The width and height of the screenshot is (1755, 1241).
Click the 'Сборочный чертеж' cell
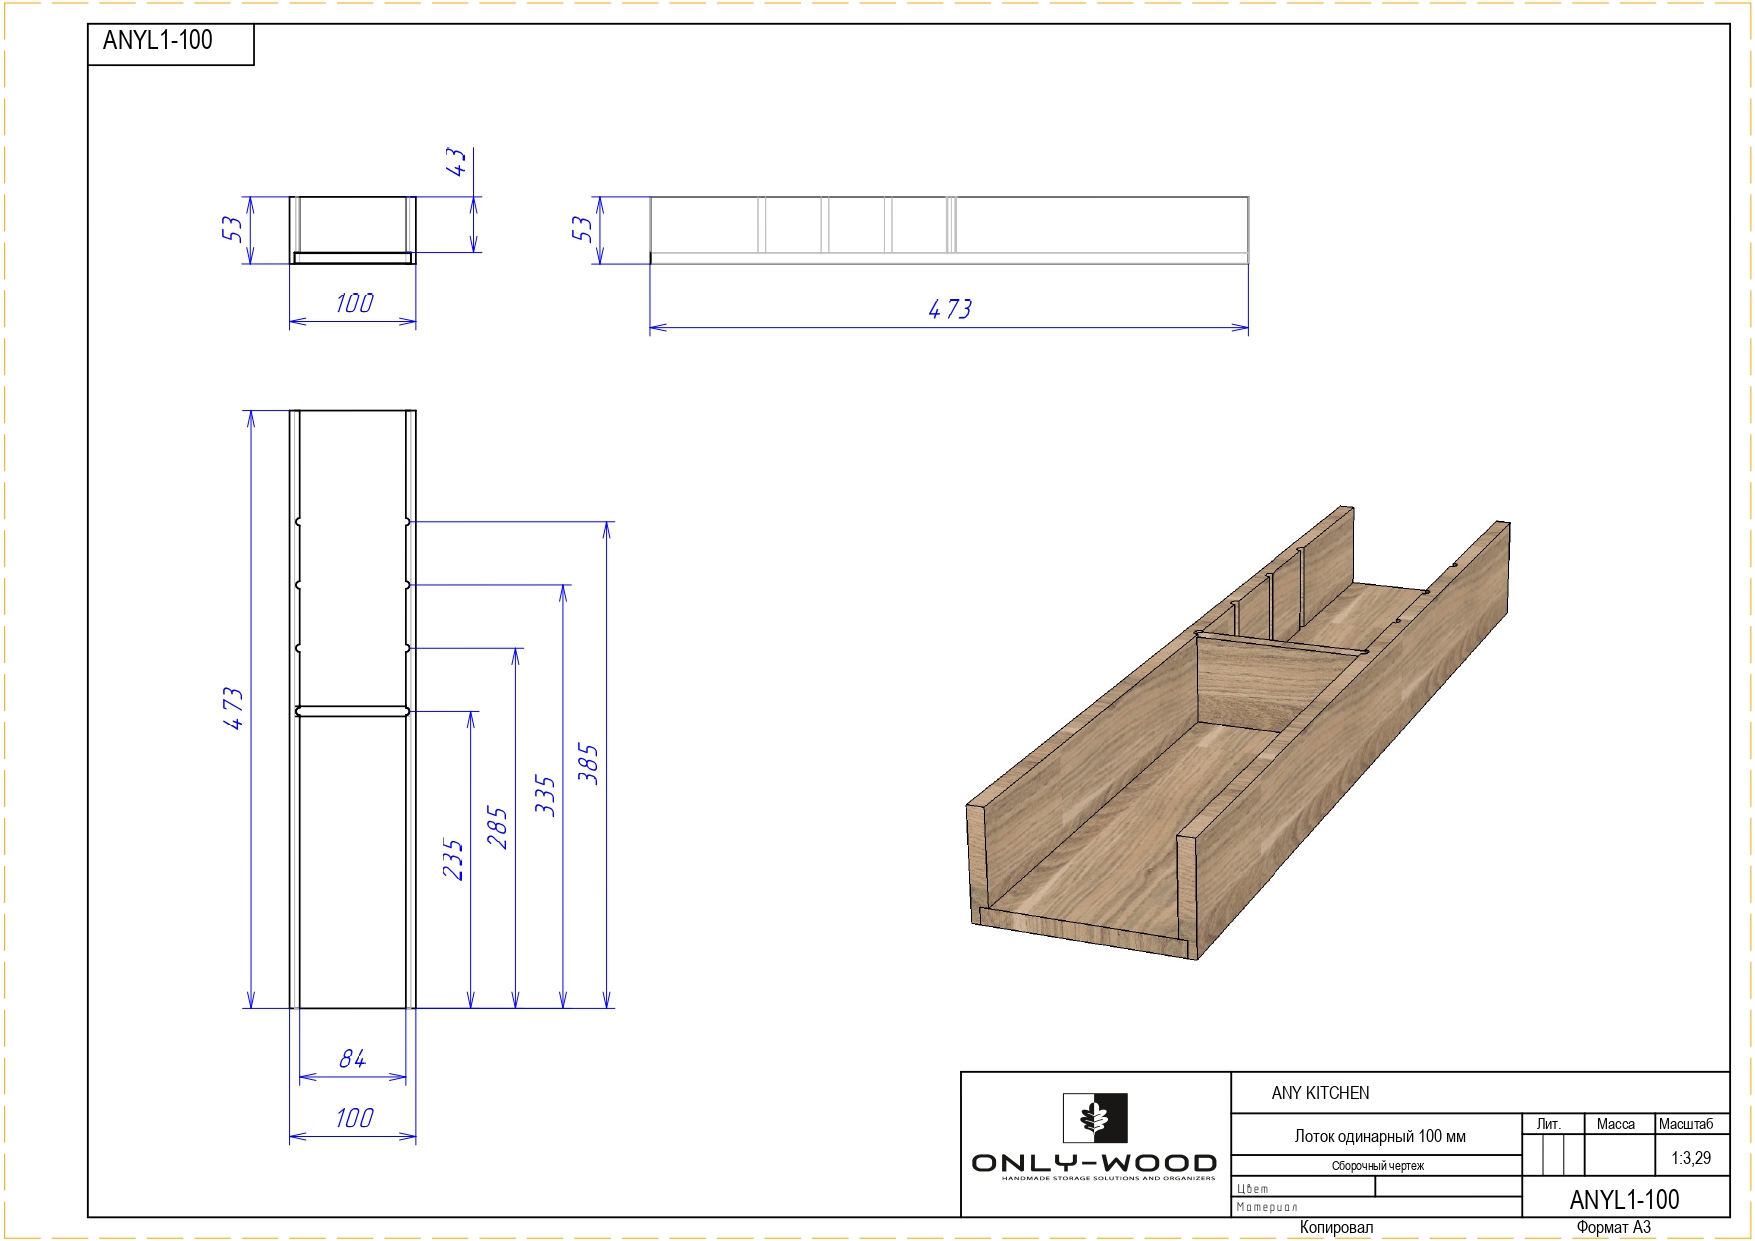pyautogui.click(x=1377, y=1166)
